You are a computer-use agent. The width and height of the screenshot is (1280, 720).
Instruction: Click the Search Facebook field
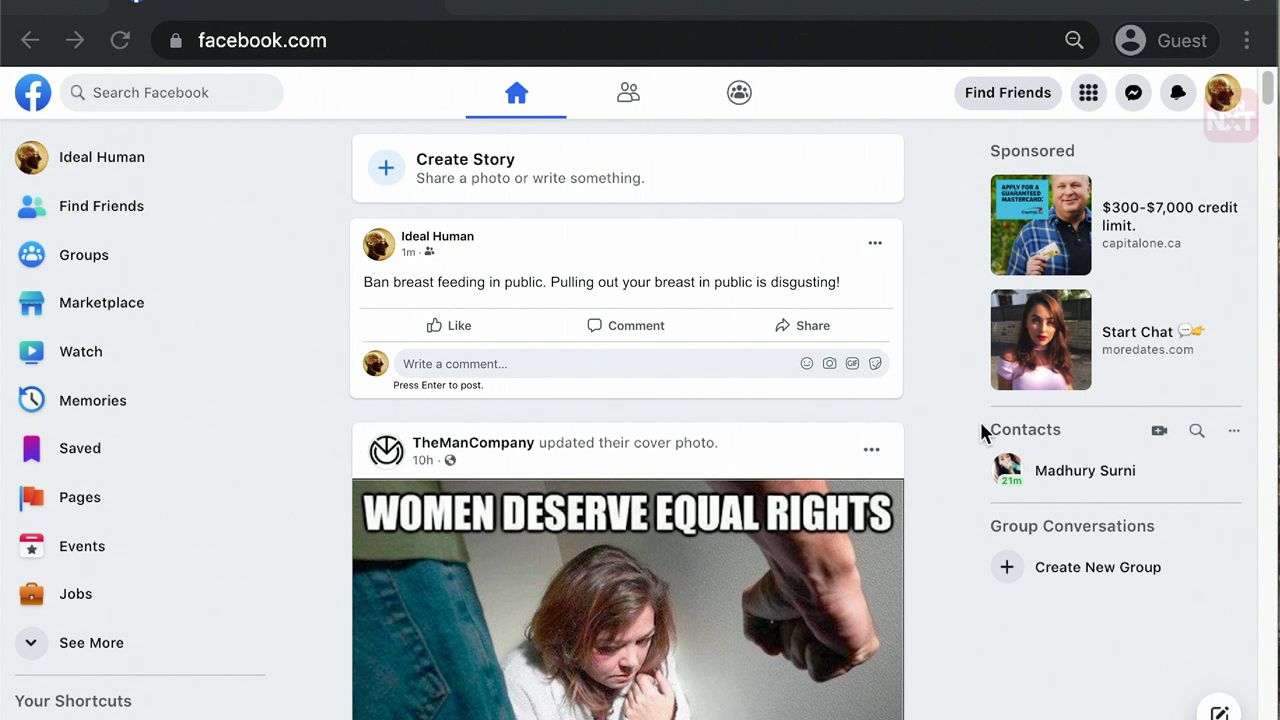point(172,93)
